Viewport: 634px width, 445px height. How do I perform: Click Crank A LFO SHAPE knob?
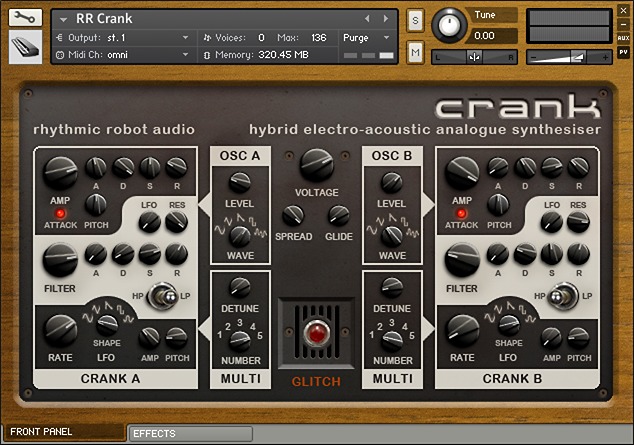(x=107, y=325)
